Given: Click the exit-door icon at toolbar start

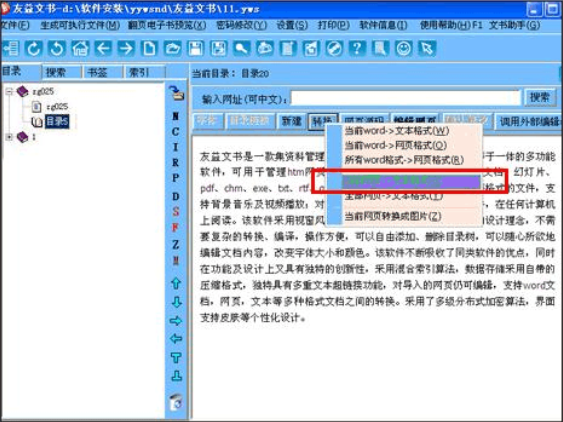Looking at the screenshot, I should pos(10,48).
